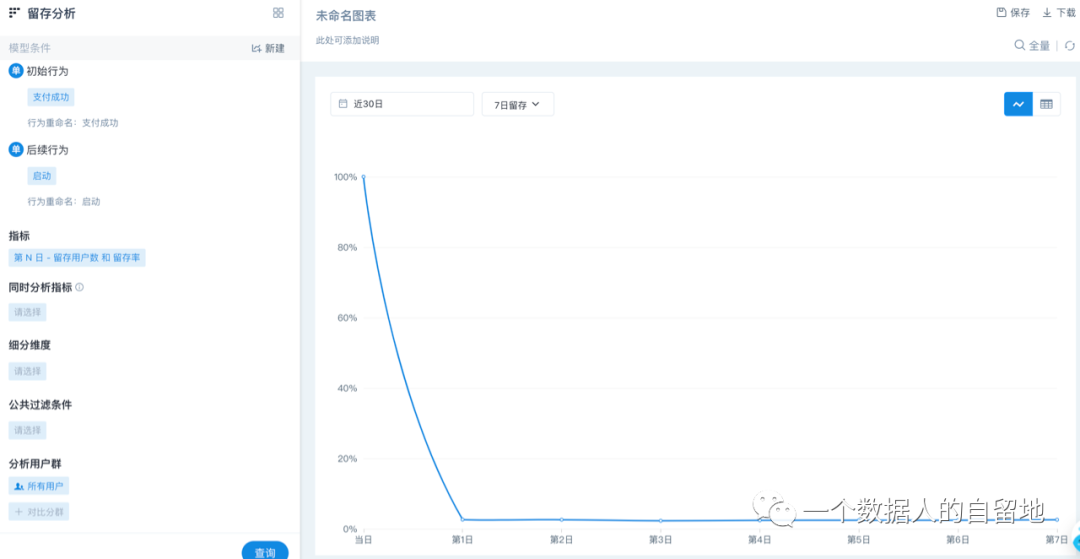Click 行为重命名: 支付成功 text
The image size is (1080, 559).
[73, 123]
